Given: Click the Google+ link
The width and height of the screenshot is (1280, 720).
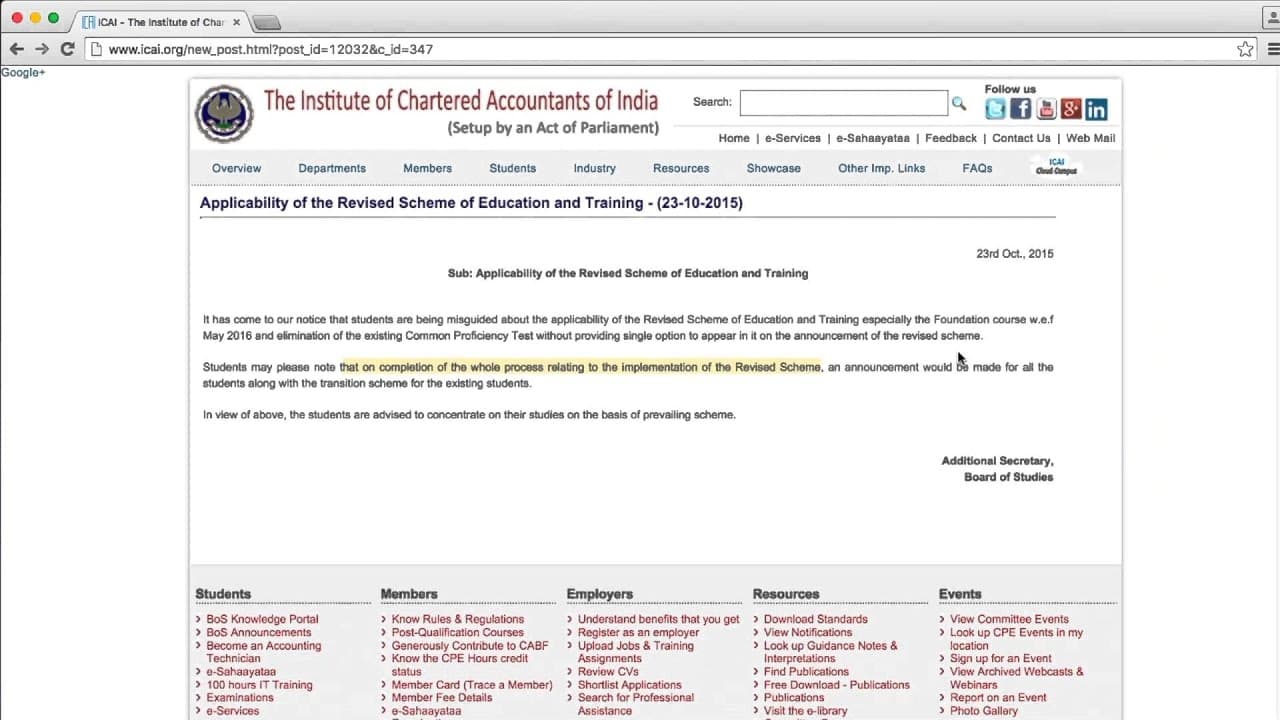Looking at the screenshot, I should coord(23,72).
